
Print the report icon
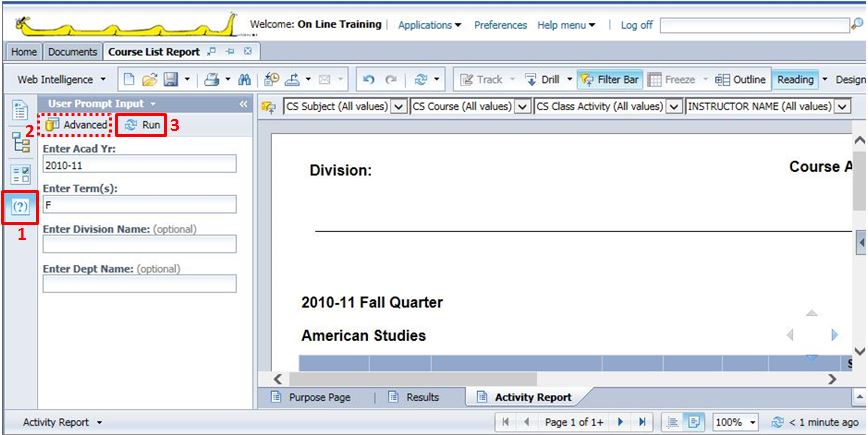(x=212, y=80)
